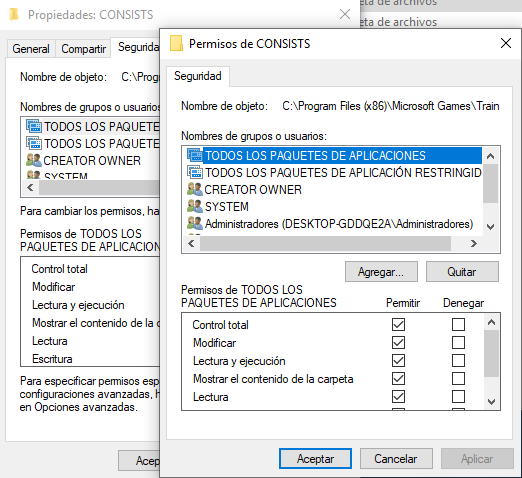Select CREATOR OWNER icon in the Propiedades window
This screenshot has height=478, width=522.
click(34, 160)
